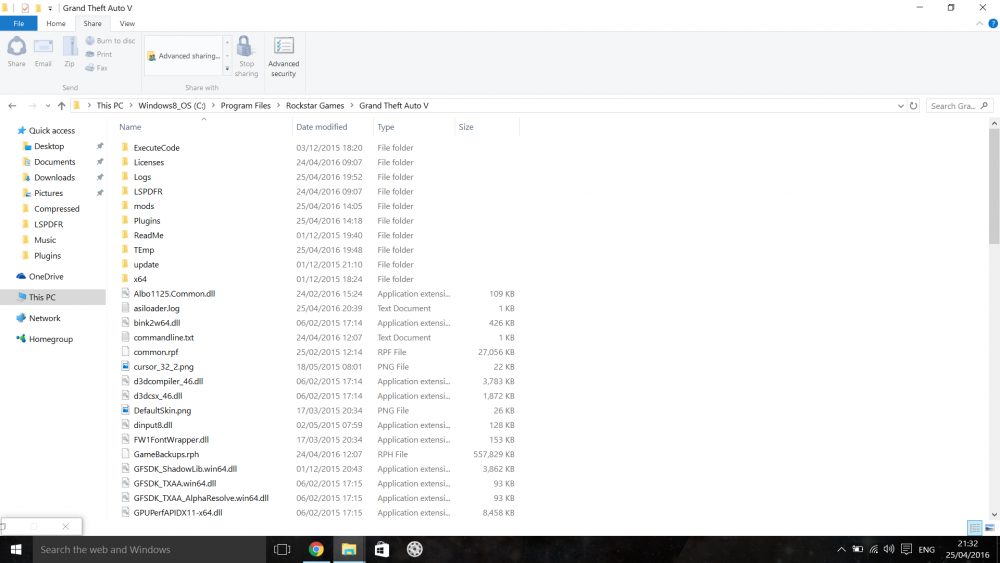Select Advanced sharing option

point(184,56)
